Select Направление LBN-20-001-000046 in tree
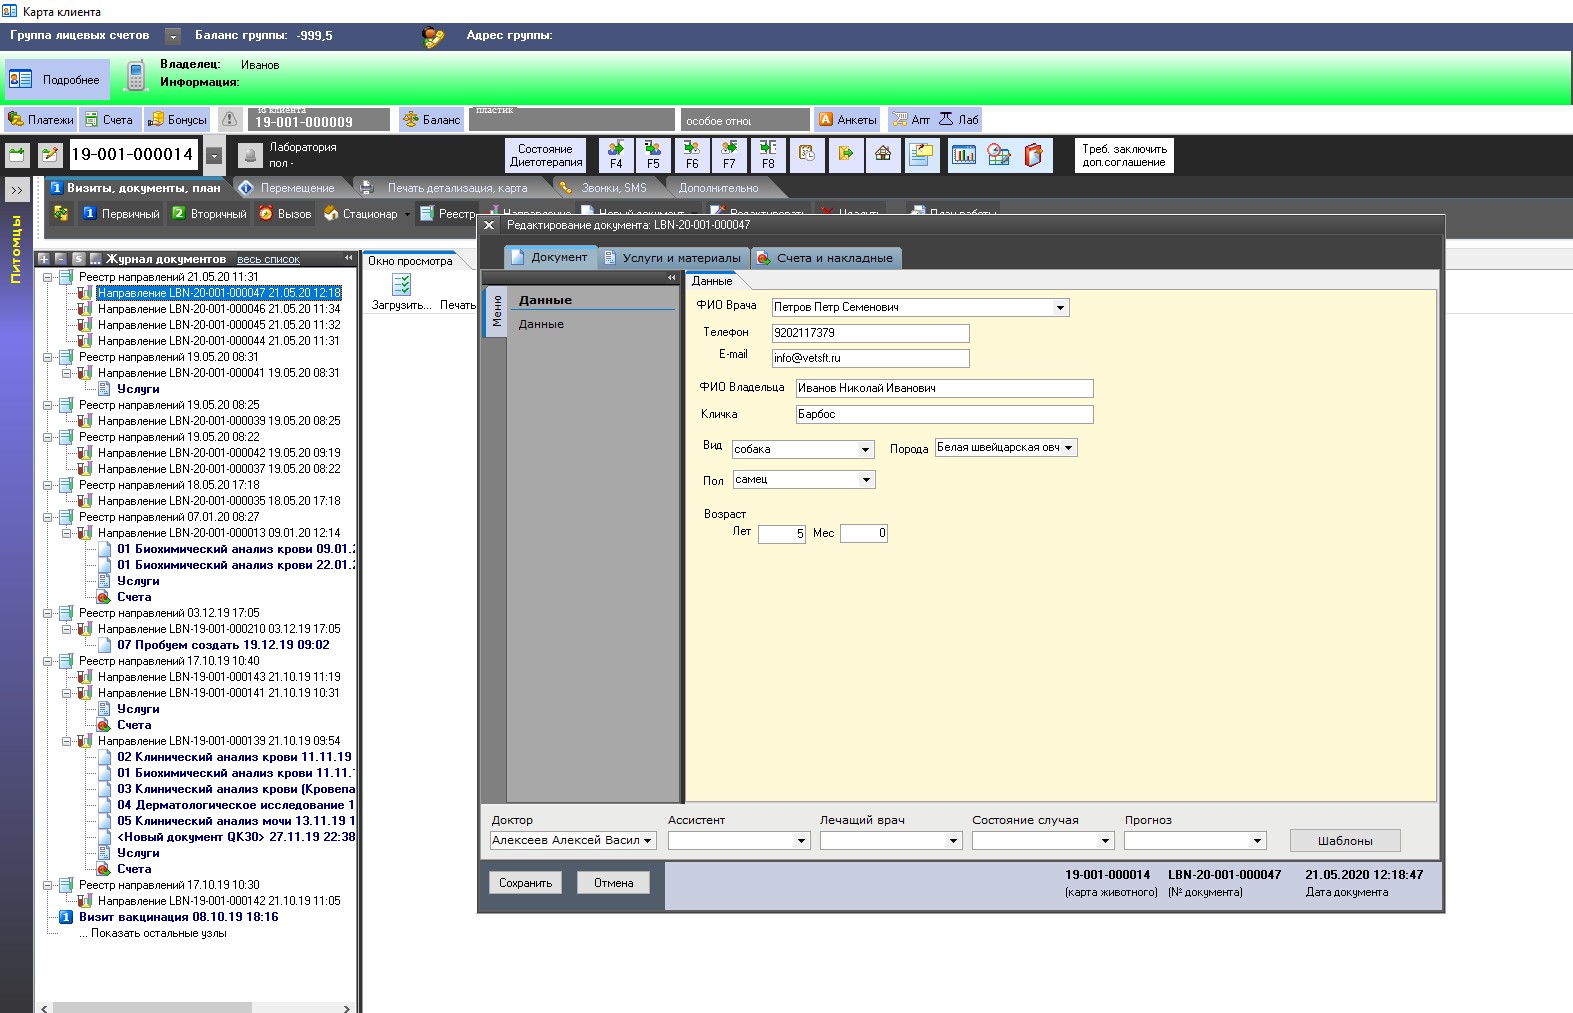Screen dimensions: 1573x1013 coord(218,309)
